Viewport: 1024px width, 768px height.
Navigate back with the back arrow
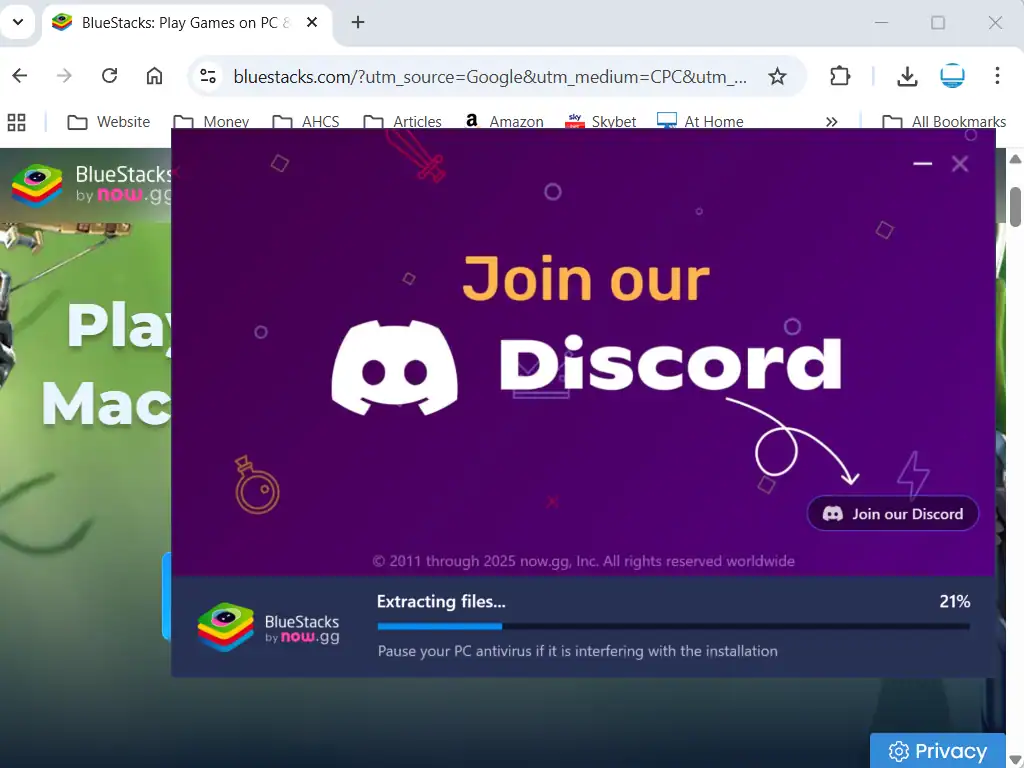(x=20, y=76)
